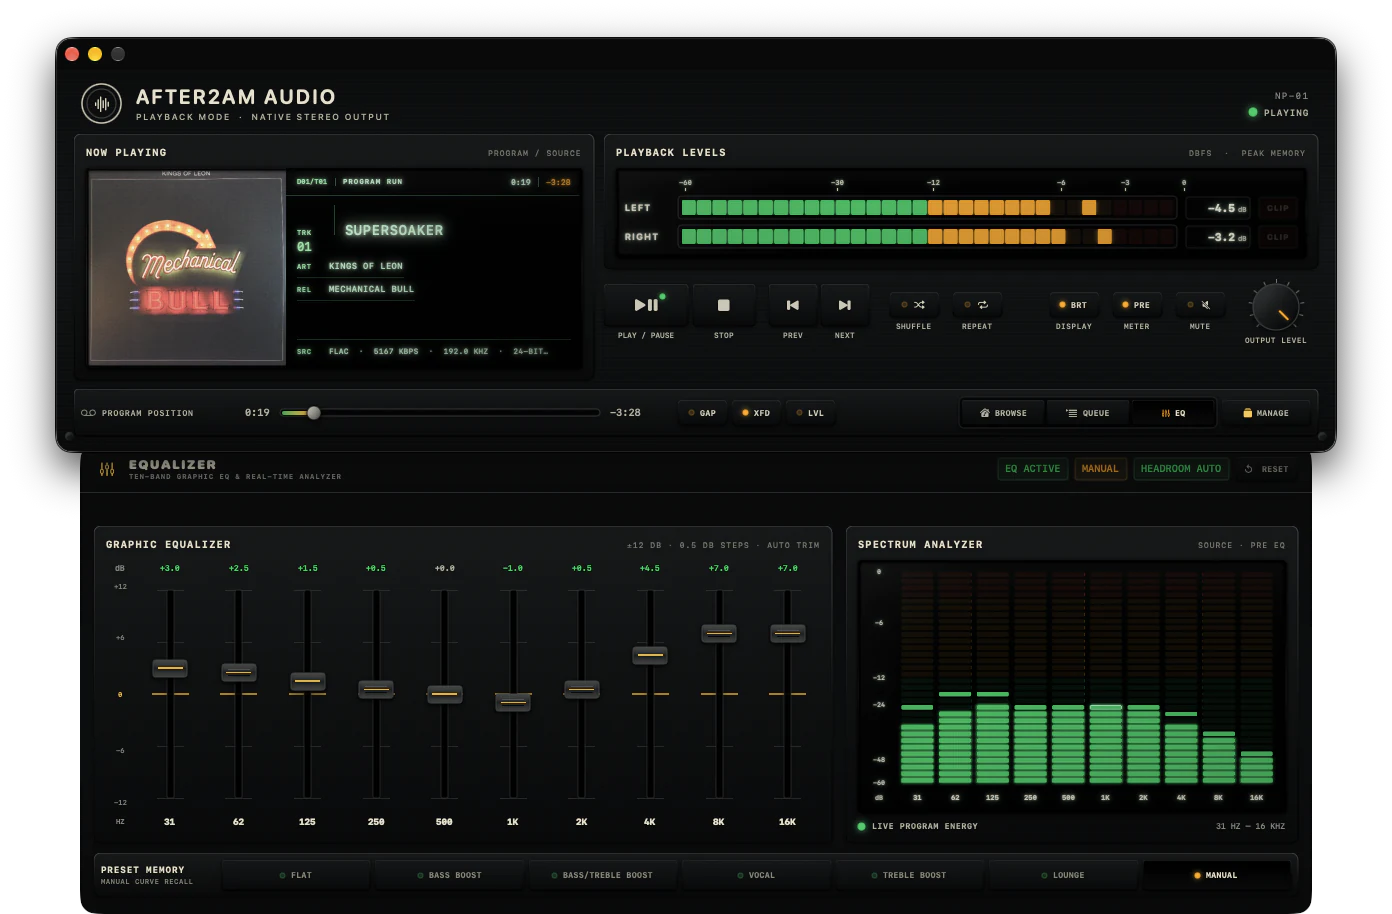This screenshot has width=1392, height=914.
Task: Click the 1K band fader
Action: (x=513, y=702)
